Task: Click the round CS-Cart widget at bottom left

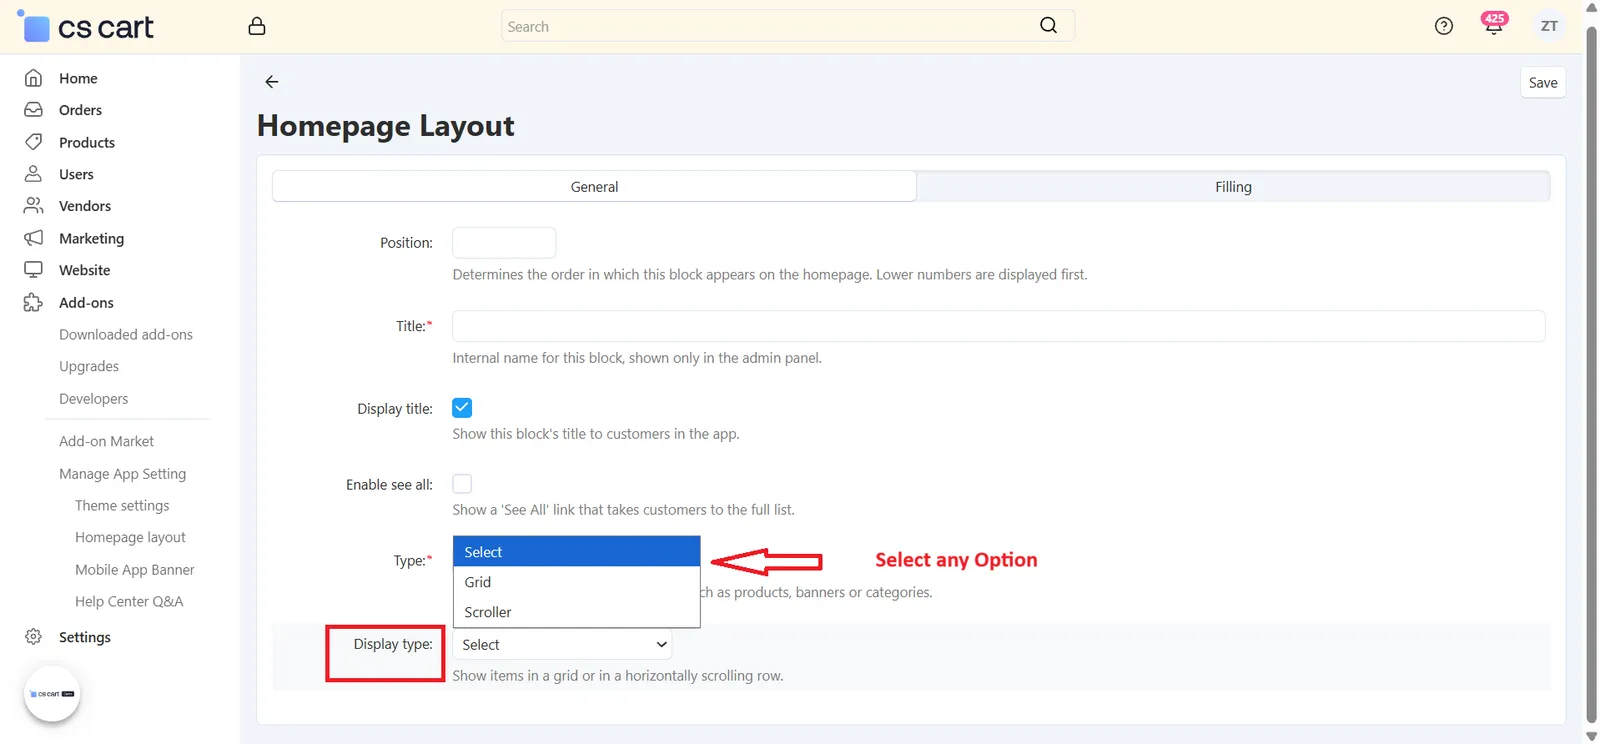Action: coord(52,693)
